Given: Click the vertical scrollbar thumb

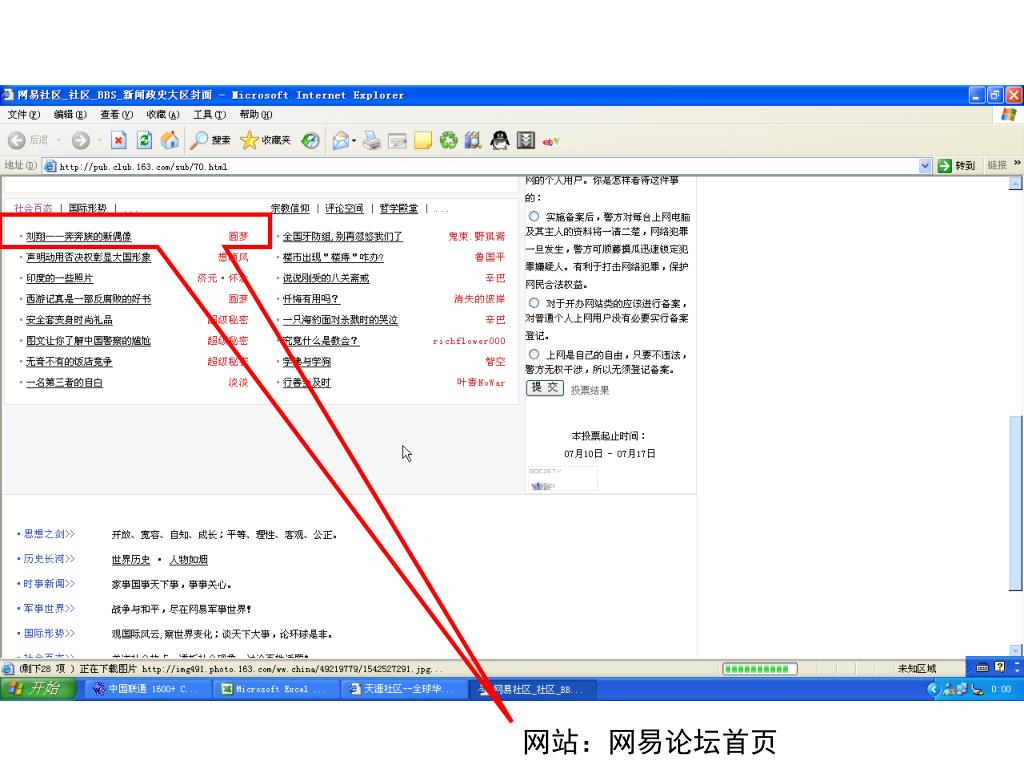Looking at the screenshot, I should click(1016, 502).
